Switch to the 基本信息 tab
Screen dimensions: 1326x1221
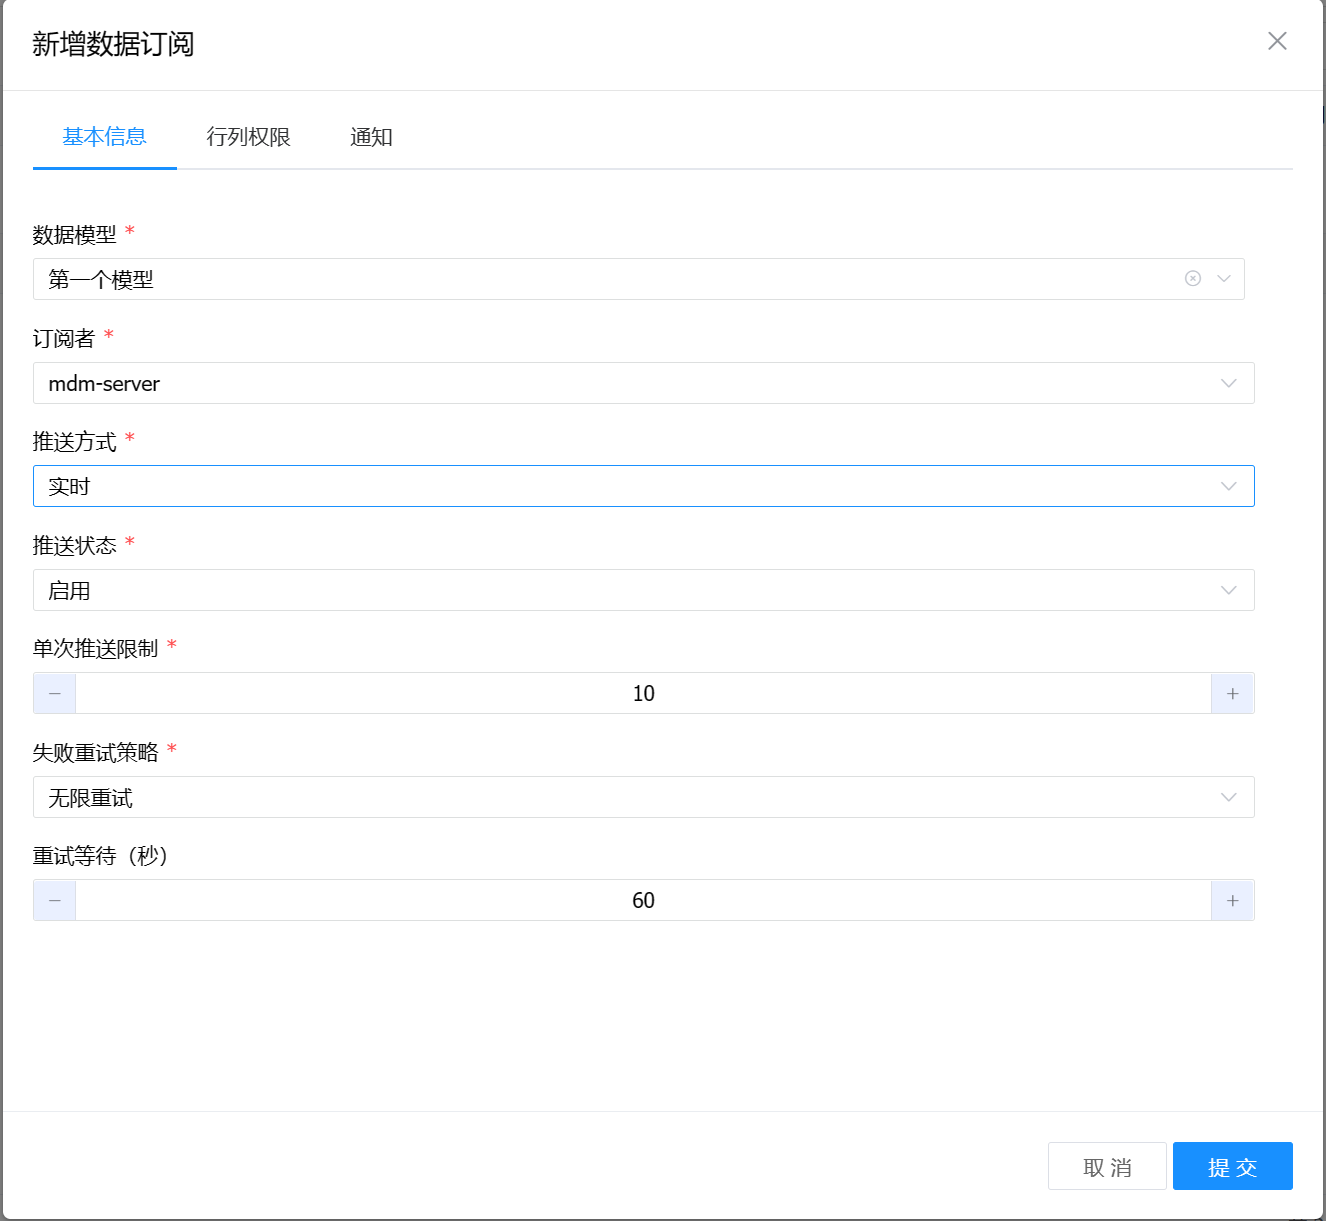pos(105,137)
